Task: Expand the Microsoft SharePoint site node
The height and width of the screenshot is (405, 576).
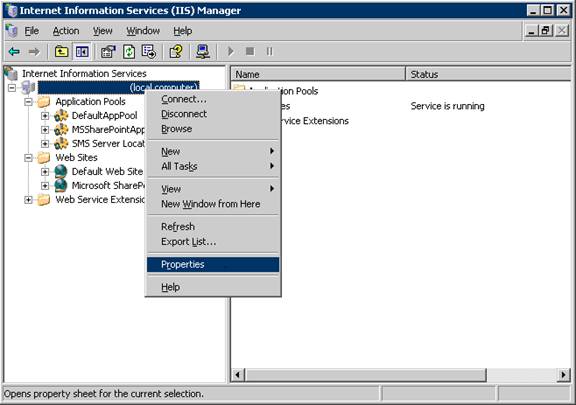Action: tap(45, 186)
